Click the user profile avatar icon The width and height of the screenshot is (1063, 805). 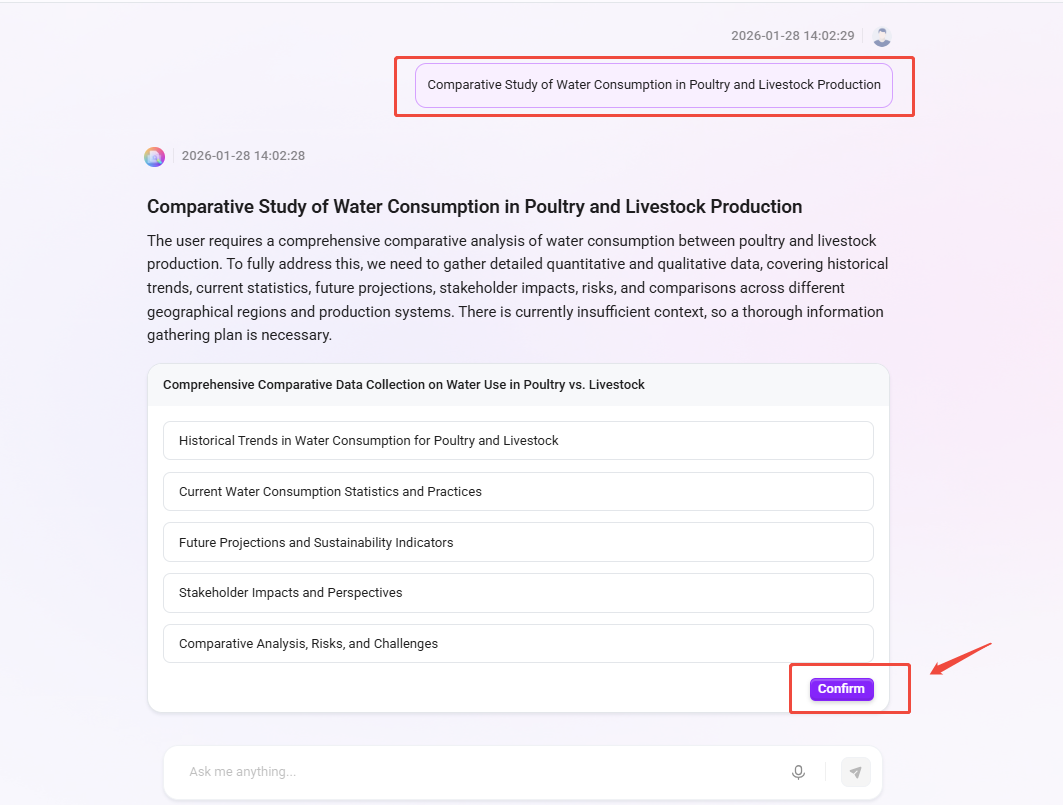click(x=881, y=36)
